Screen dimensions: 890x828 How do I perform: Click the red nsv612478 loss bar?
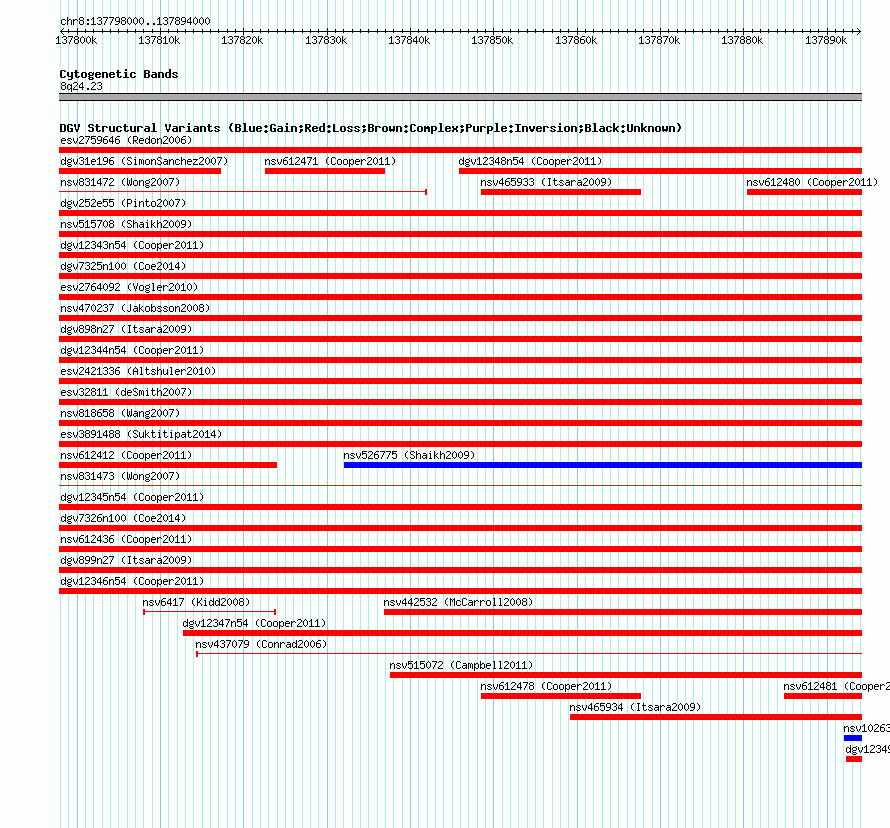(561, 696)
